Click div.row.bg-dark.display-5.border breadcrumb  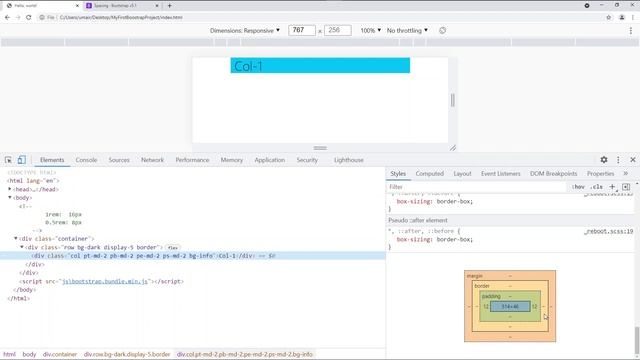pyautogui.click(x=127, y=354)
